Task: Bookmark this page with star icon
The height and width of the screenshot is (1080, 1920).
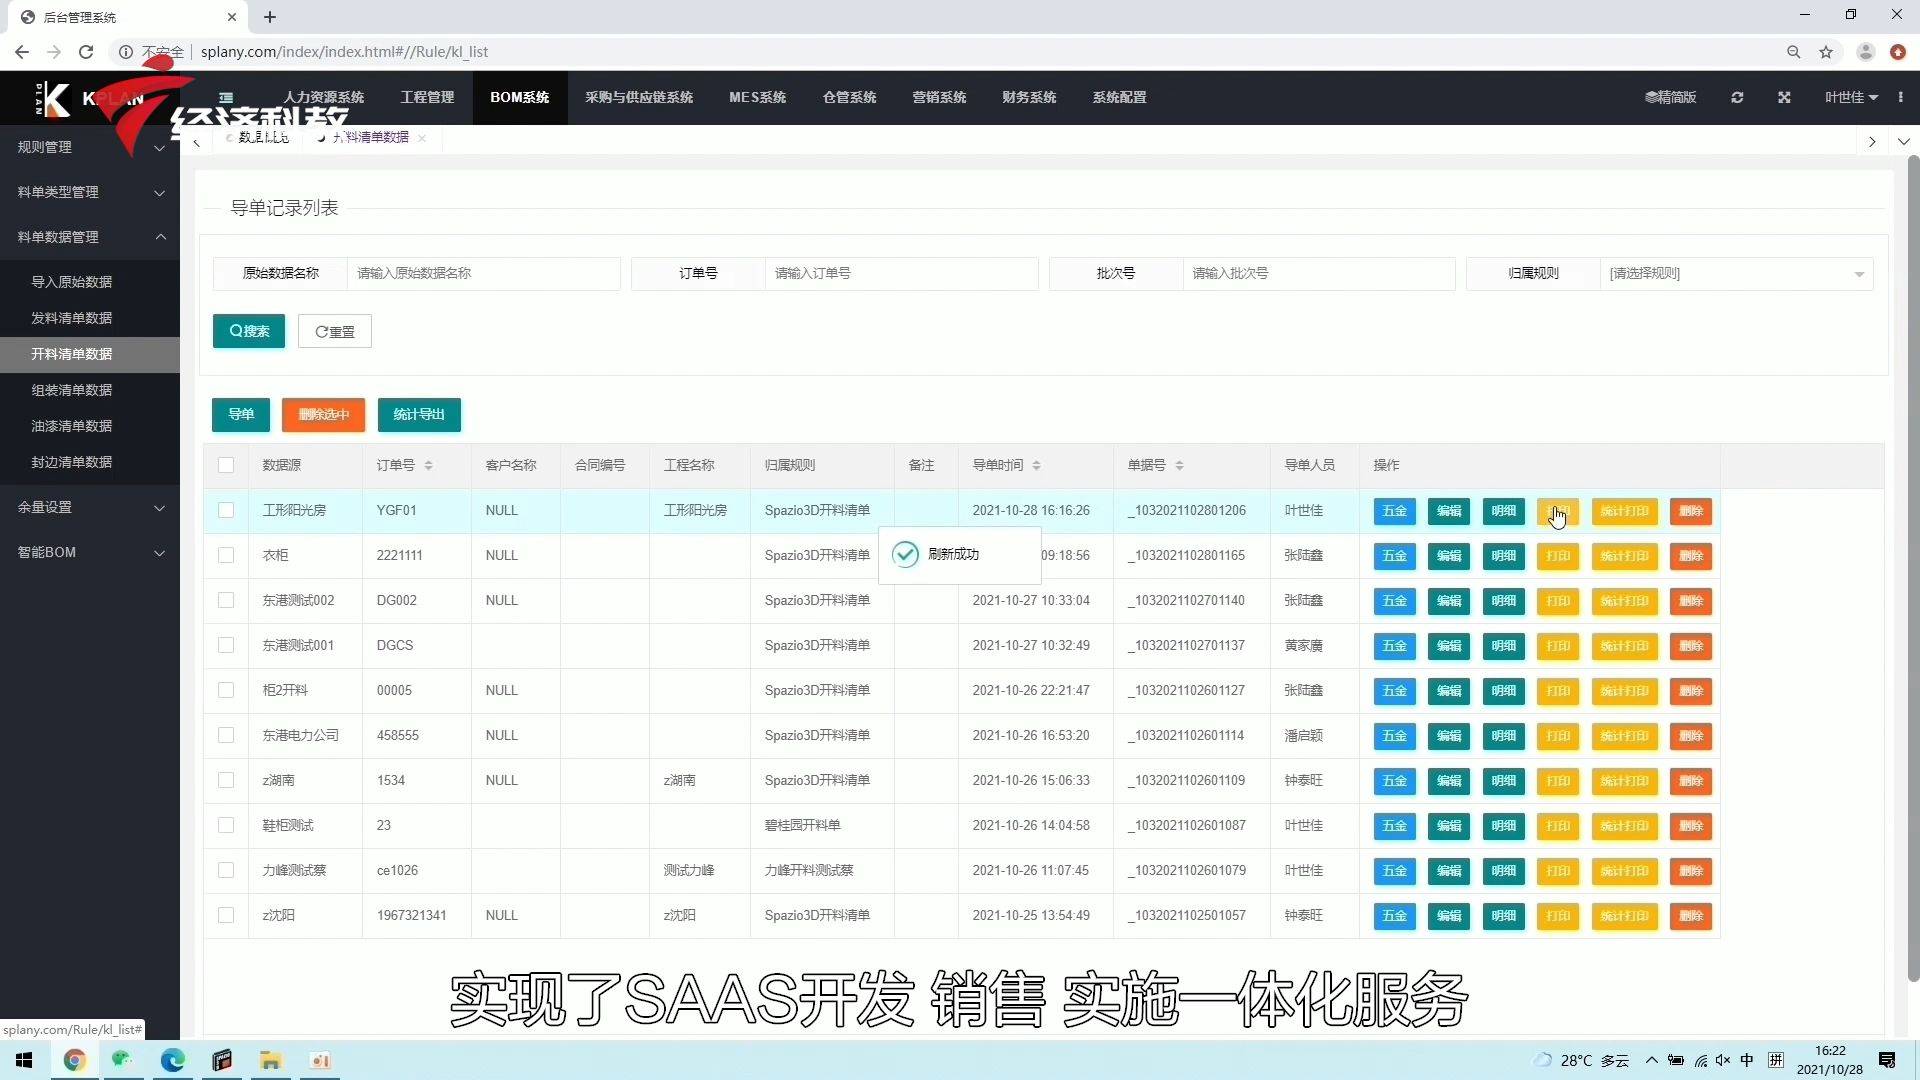Action: [1826, 52]
